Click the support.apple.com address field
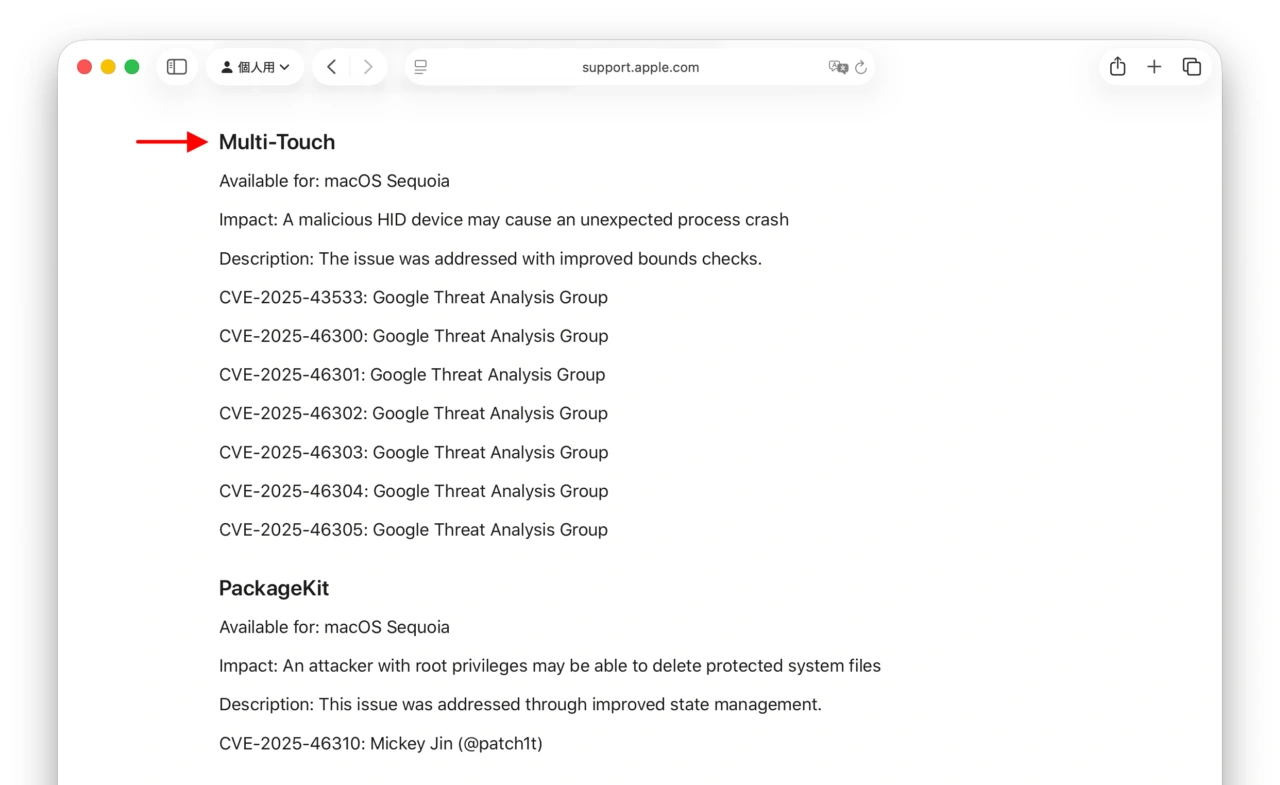 pos(640,67)
